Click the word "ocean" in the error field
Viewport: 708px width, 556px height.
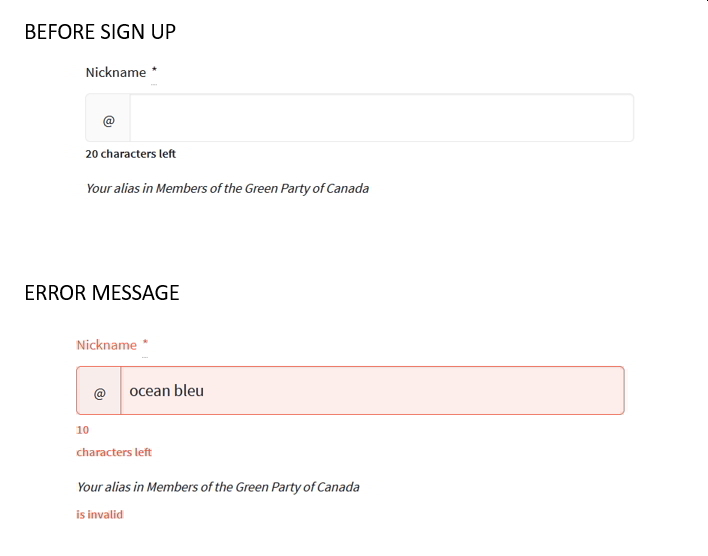click(x=149, y=391)
